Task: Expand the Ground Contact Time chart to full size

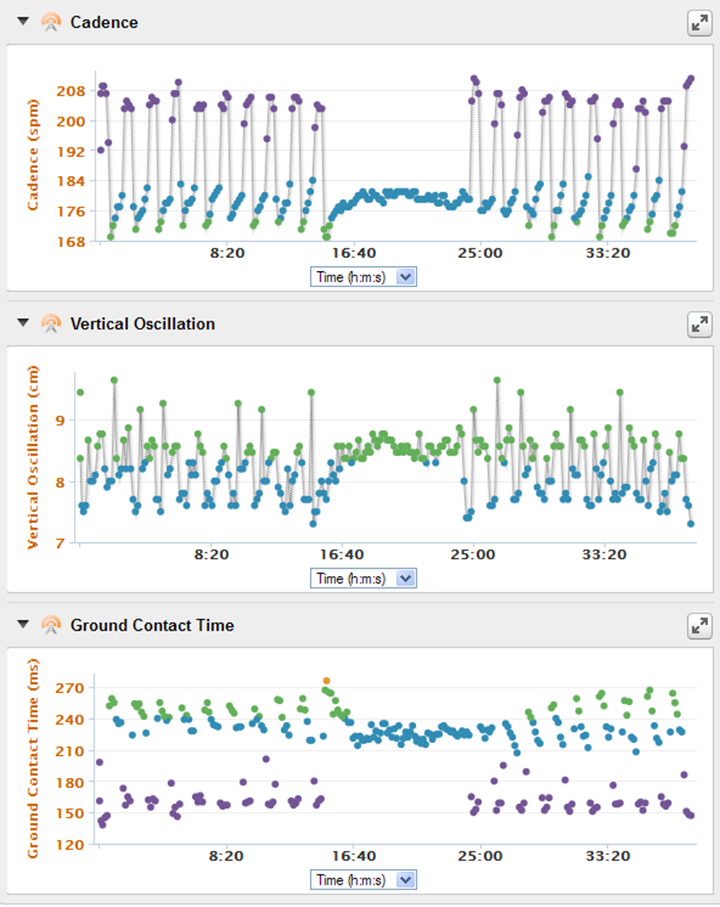Action: click(x=699, y=626)
